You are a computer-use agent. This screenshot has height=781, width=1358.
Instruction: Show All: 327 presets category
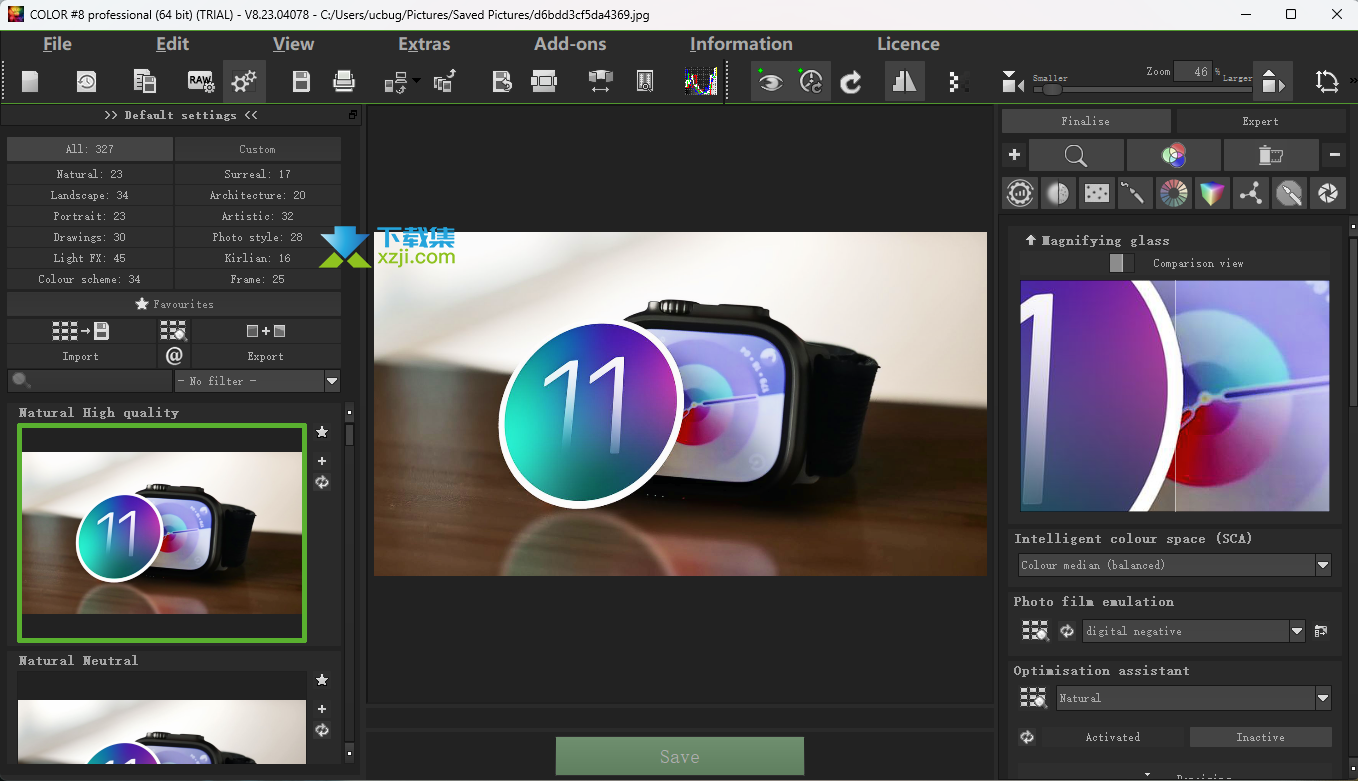click(x=90, y=149)
